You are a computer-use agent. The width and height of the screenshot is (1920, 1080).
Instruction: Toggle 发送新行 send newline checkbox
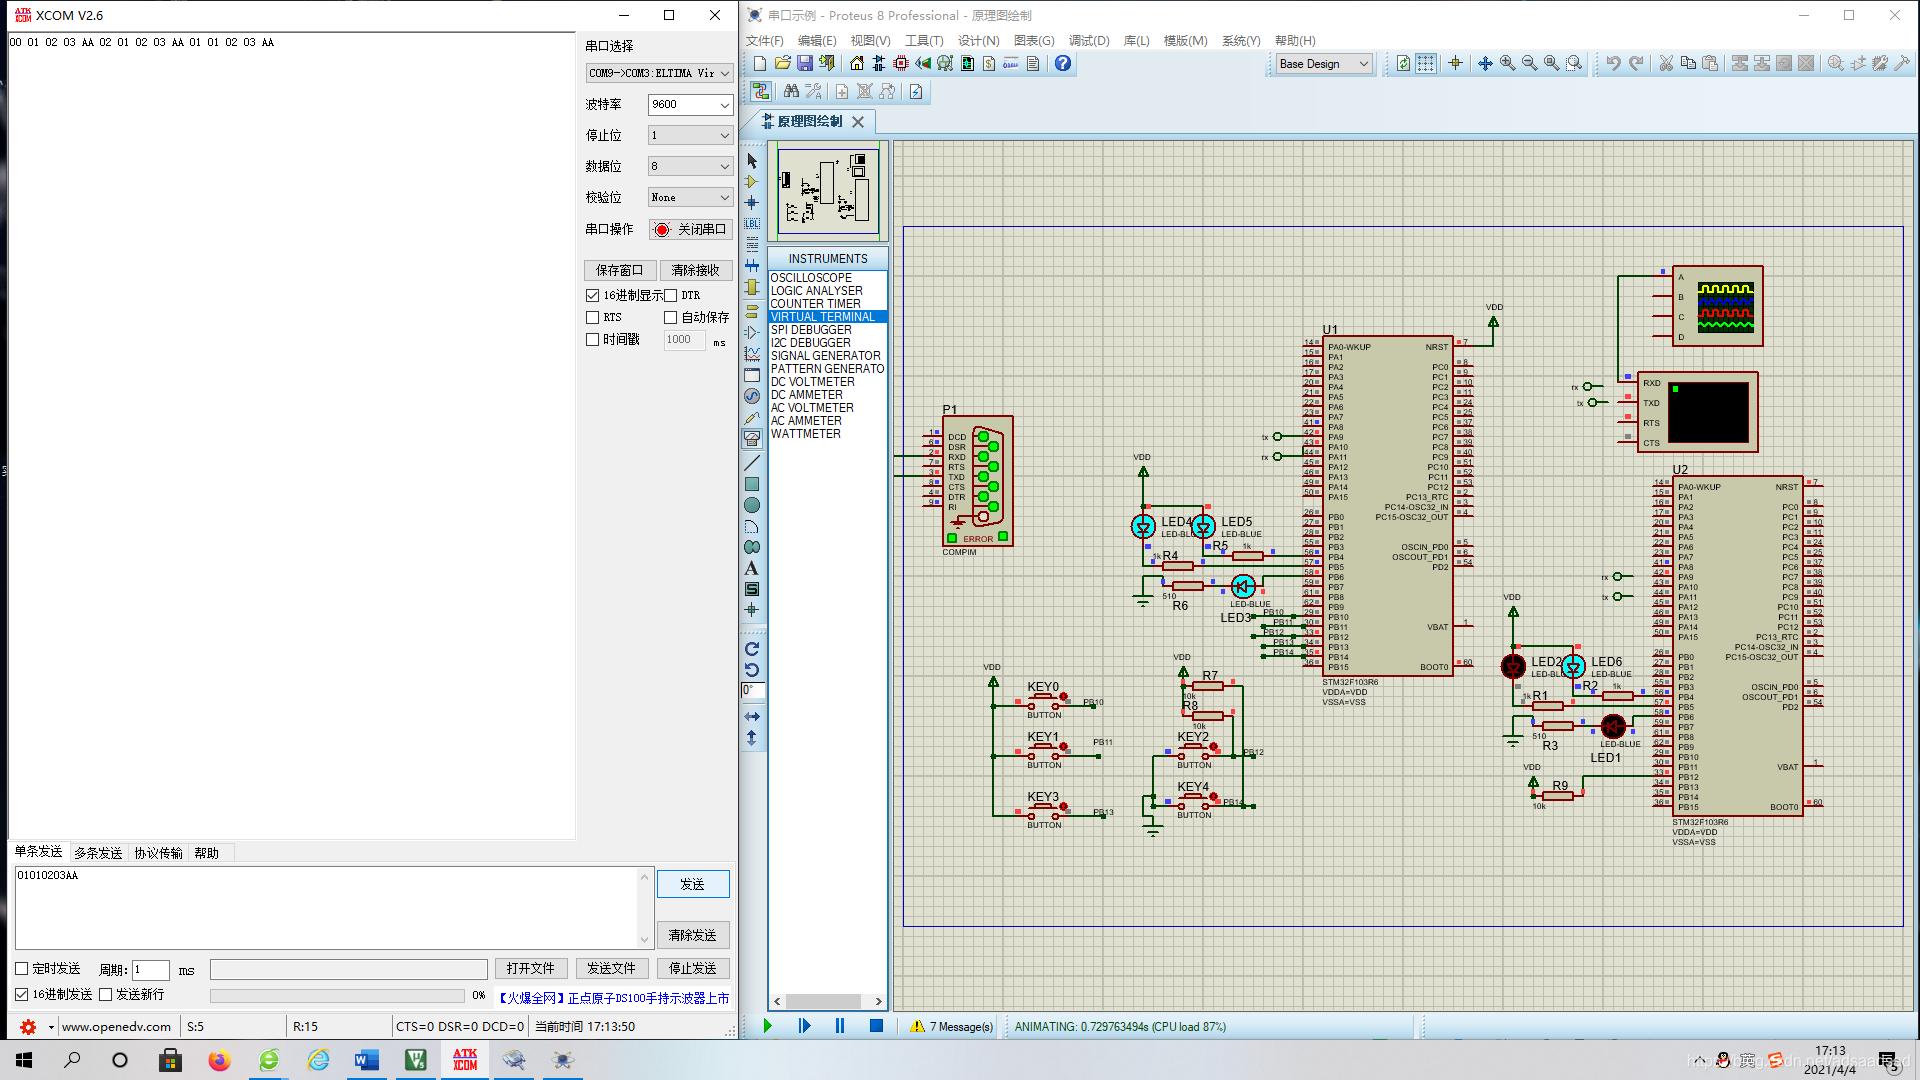[105, 995]
